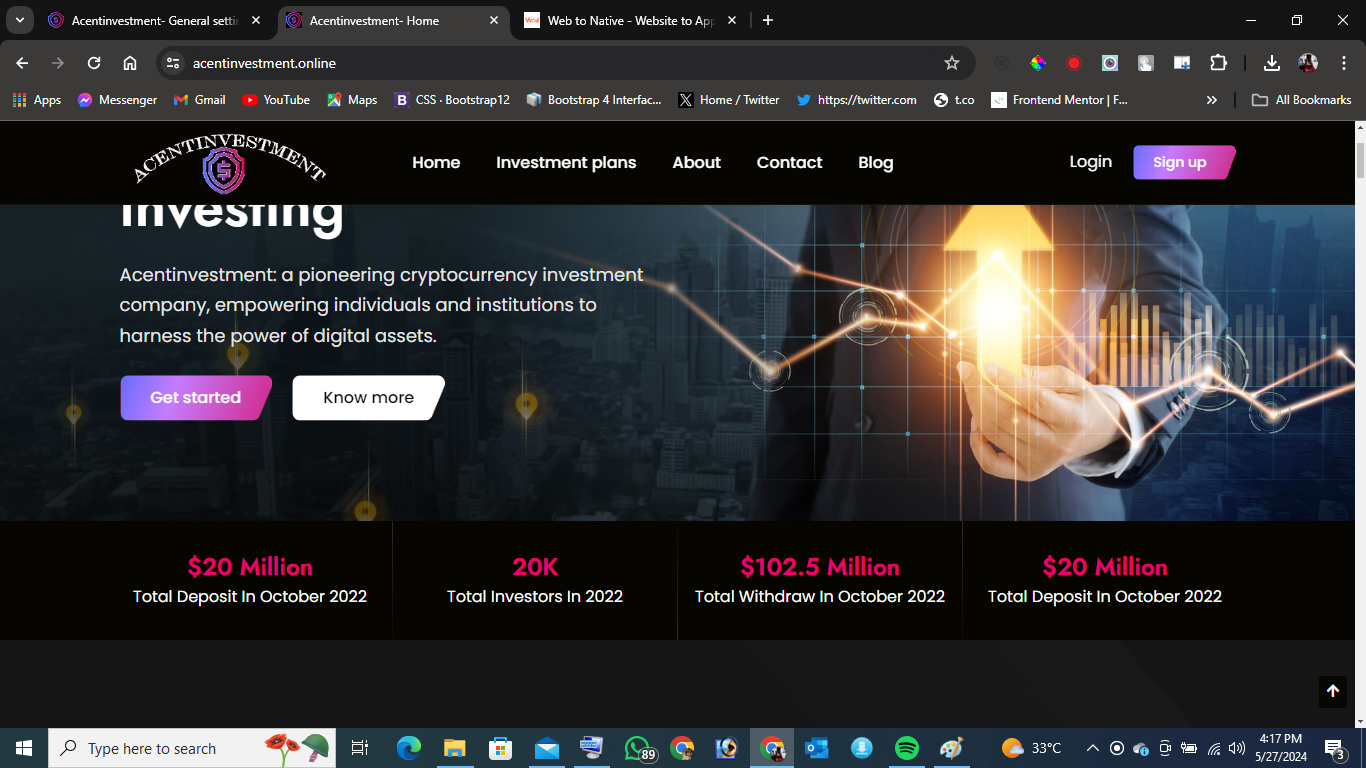Click the Acentinvestment logo in header
Viewport: 1366px width, 768px height.
click(229, 163)
